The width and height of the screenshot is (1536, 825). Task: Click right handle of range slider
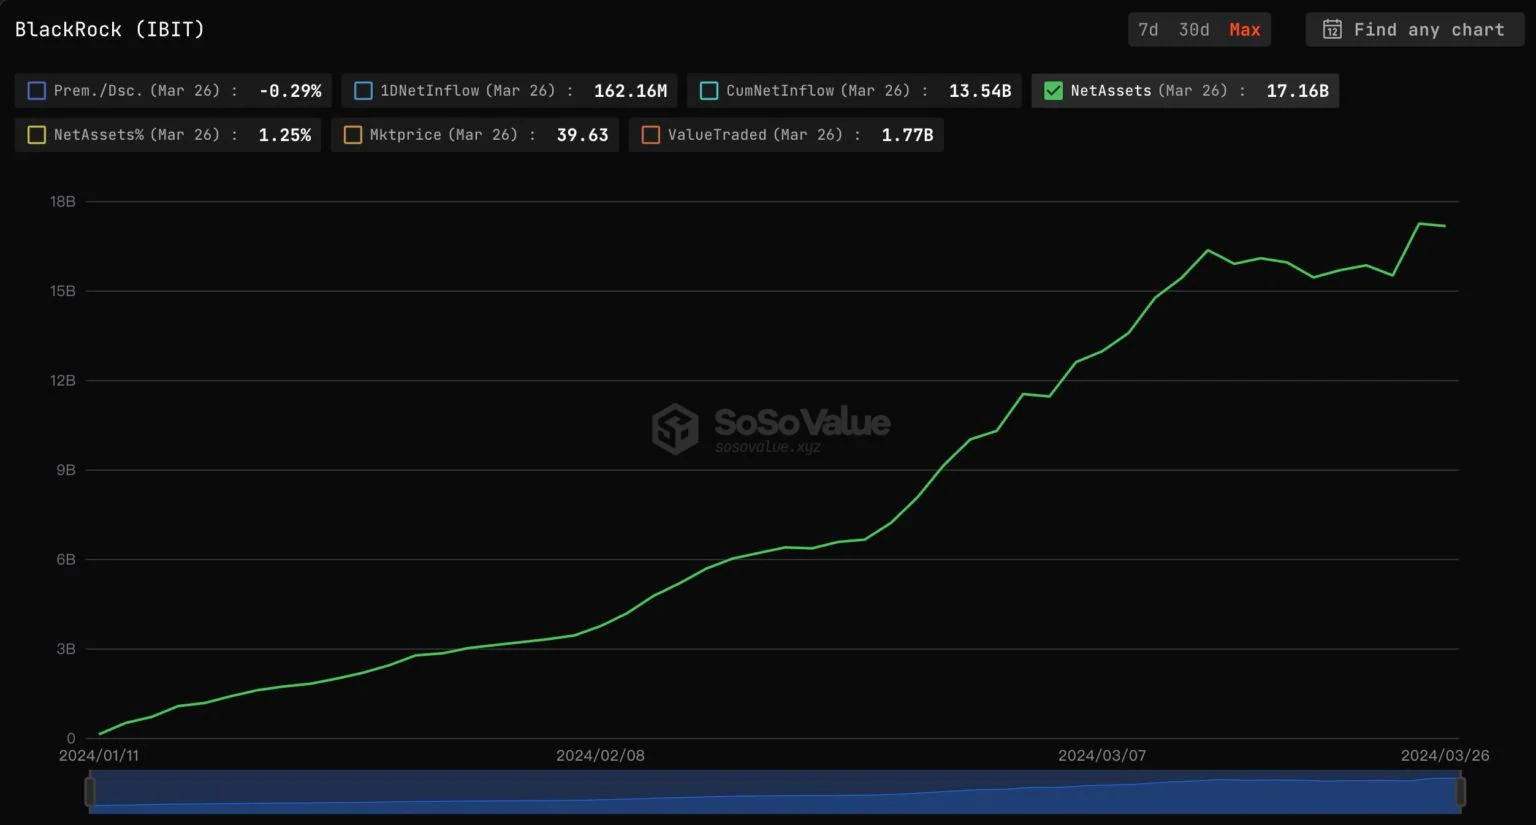tap(1459, 792)
